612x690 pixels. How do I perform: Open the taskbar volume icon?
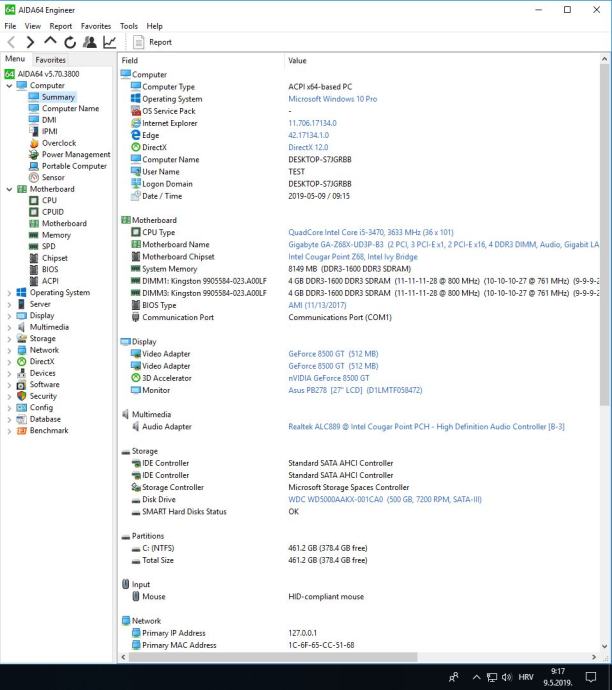point(506,677)
